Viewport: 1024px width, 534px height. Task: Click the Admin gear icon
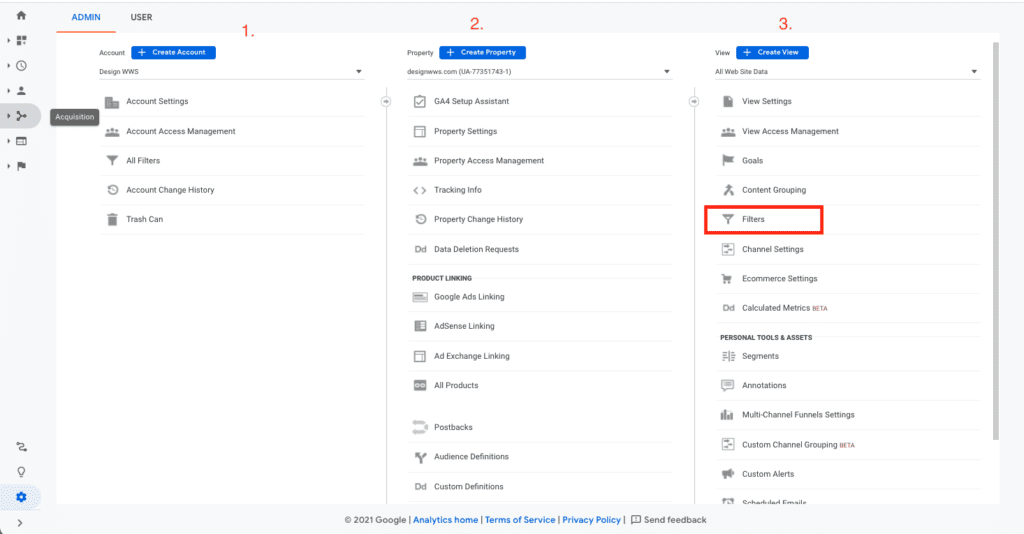point(22,497)
